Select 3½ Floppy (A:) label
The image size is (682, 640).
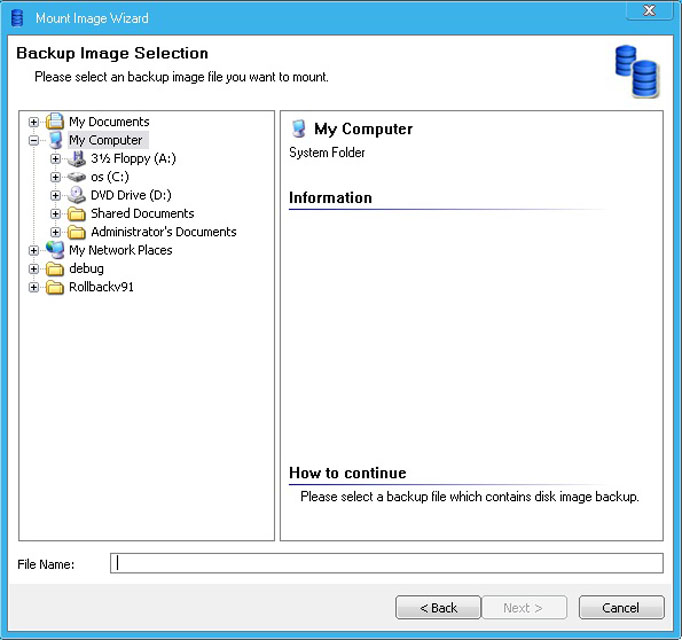pos(134,158)
